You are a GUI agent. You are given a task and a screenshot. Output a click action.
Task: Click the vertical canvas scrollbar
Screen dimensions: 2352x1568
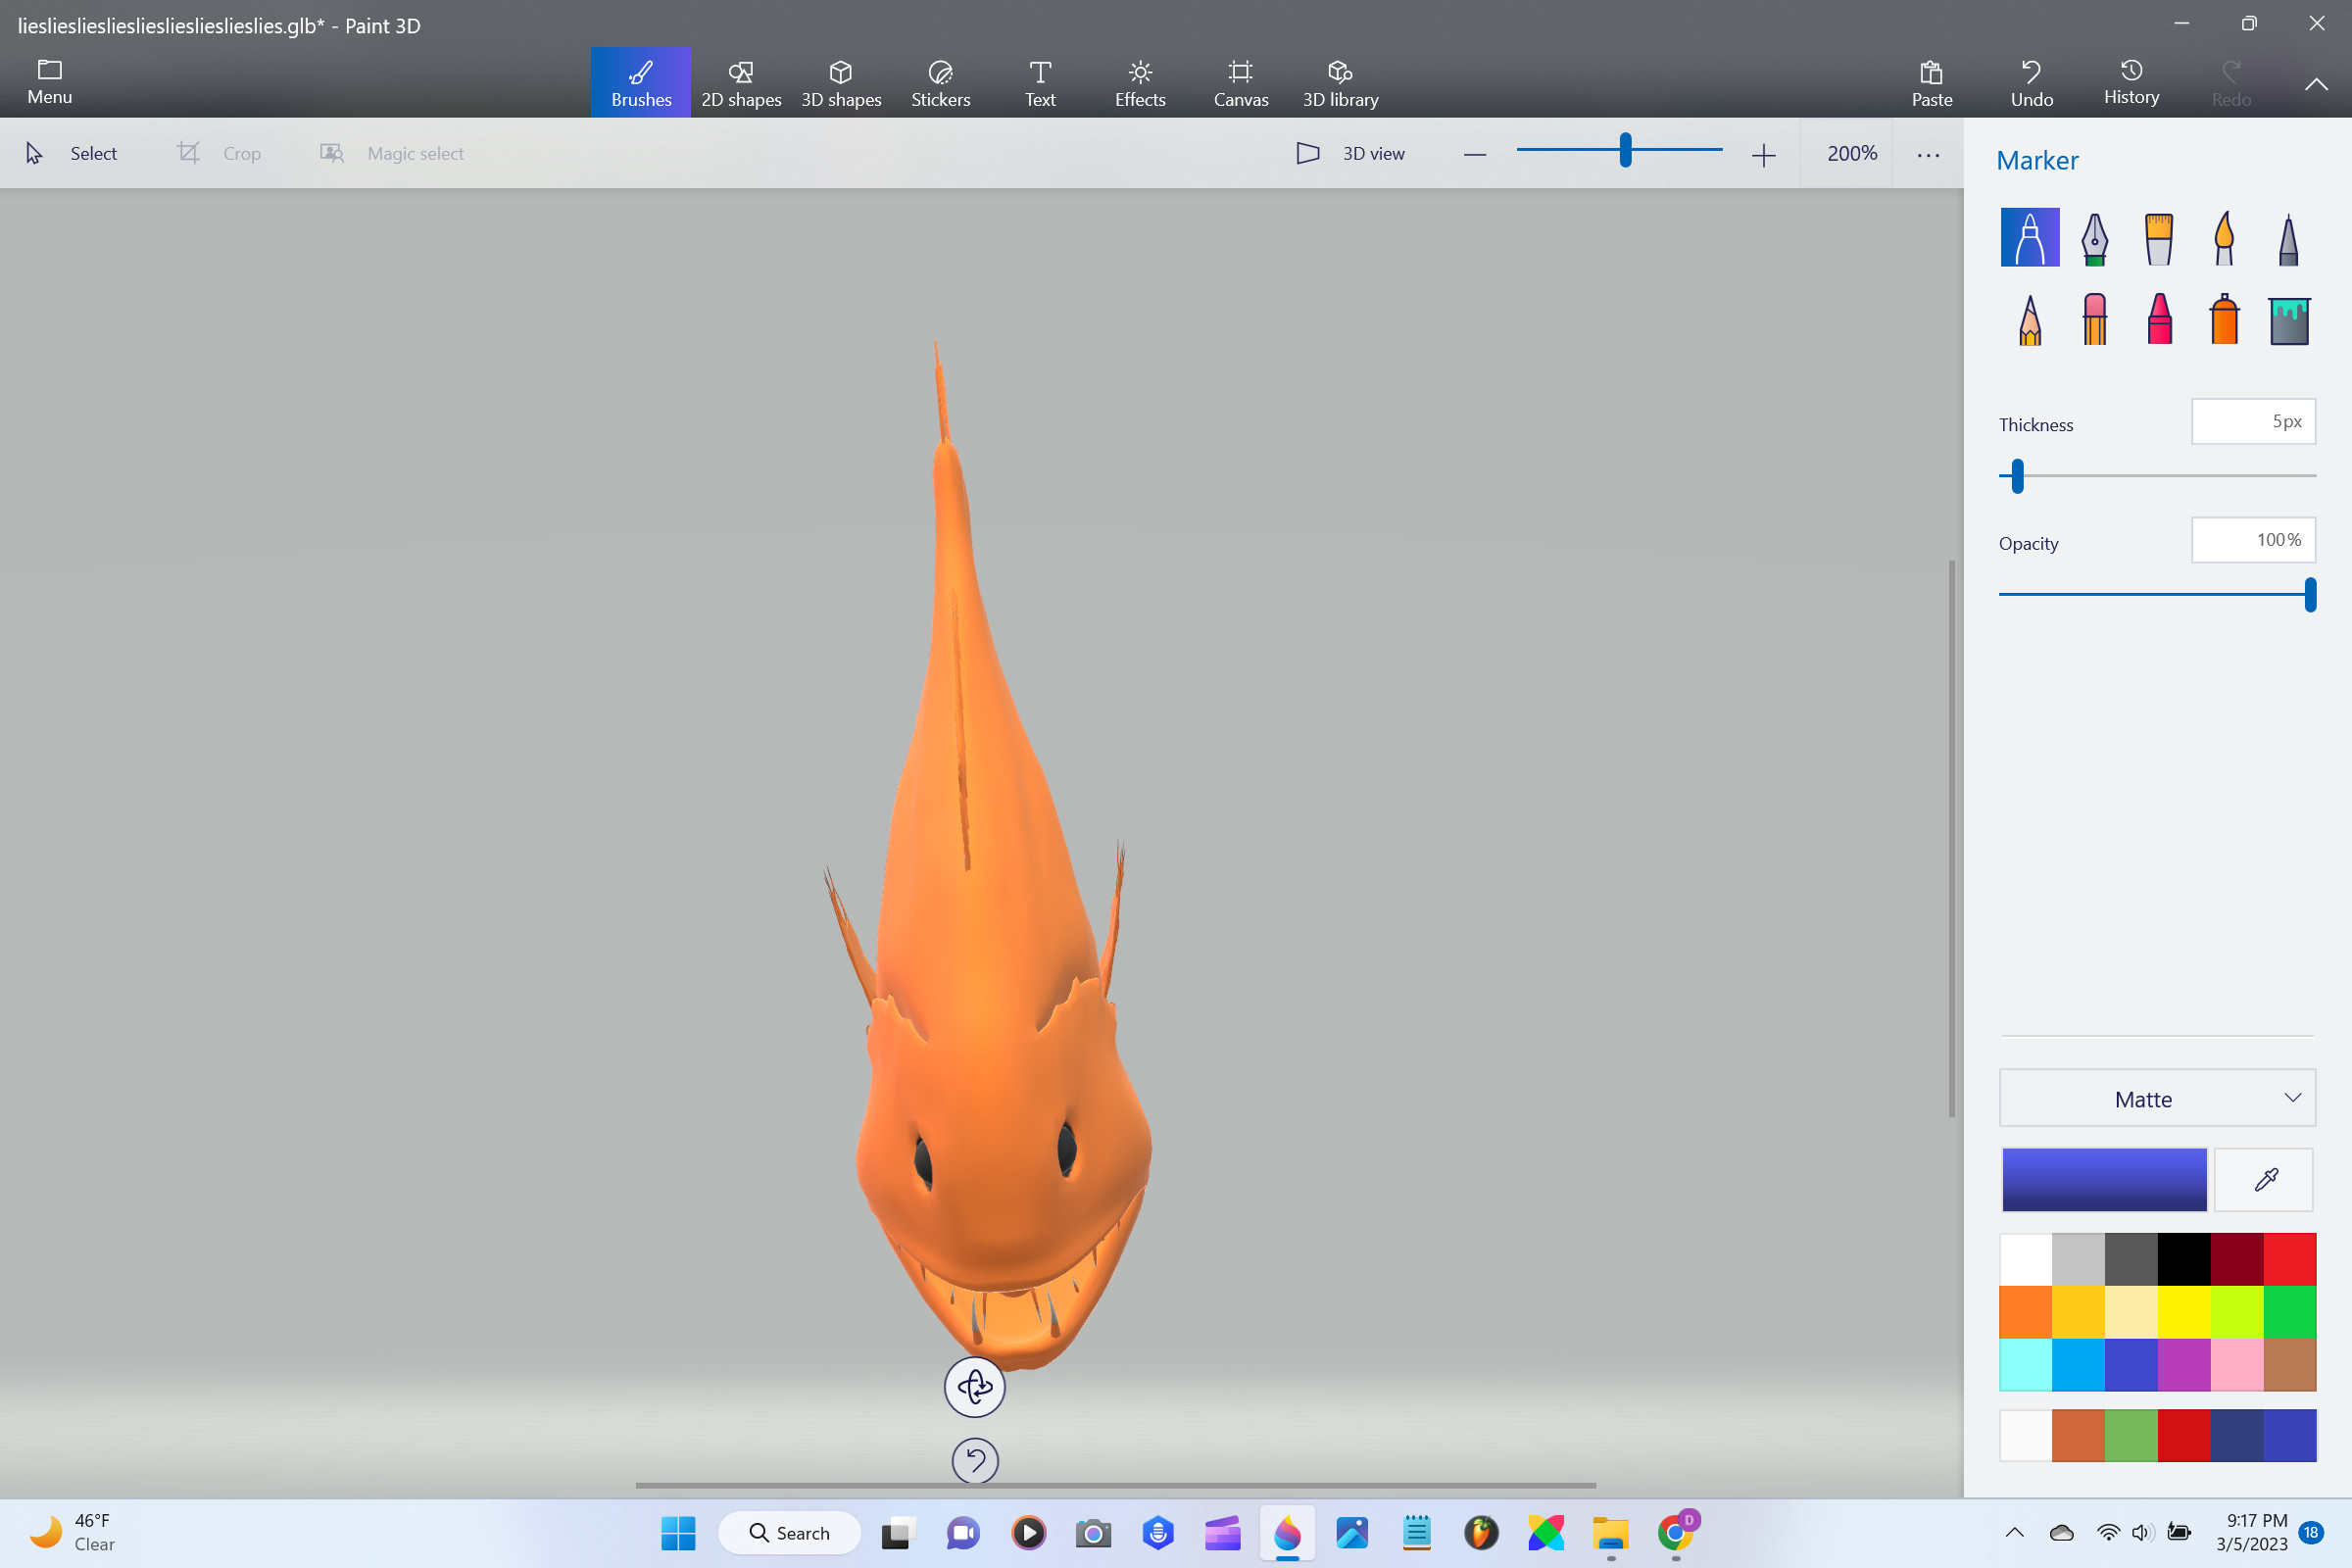(1951, 838)
